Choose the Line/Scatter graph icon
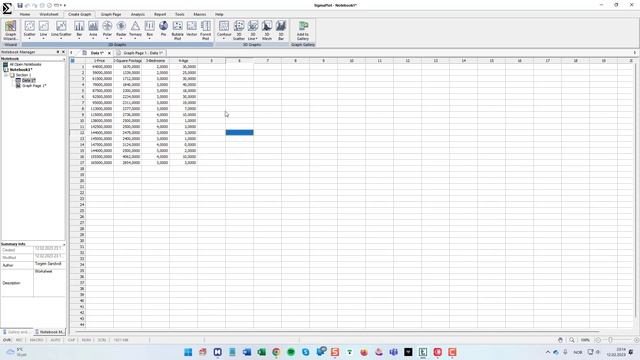 [x=61, y=29]
